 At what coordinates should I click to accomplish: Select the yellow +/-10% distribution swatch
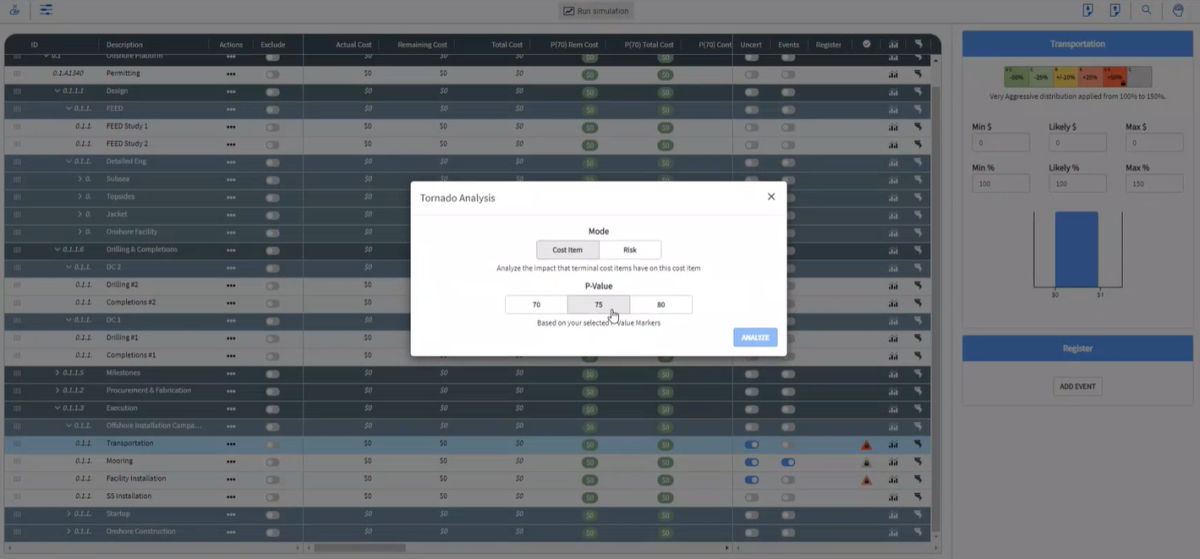pos(1064,77)
